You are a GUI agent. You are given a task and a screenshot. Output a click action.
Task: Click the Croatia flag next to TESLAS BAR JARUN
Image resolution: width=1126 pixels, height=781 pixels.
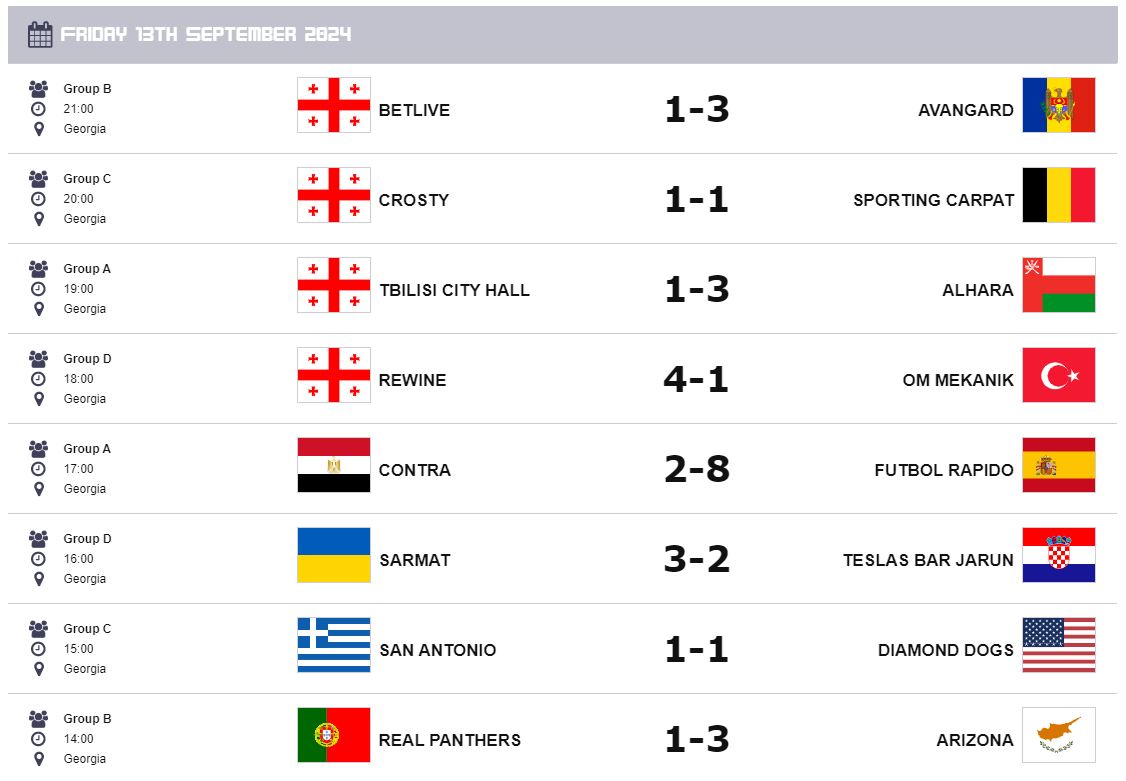point(1058,555)
